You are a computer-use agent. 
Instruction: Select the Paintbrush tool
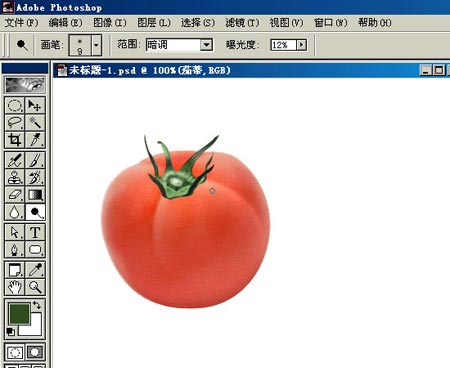35,160
